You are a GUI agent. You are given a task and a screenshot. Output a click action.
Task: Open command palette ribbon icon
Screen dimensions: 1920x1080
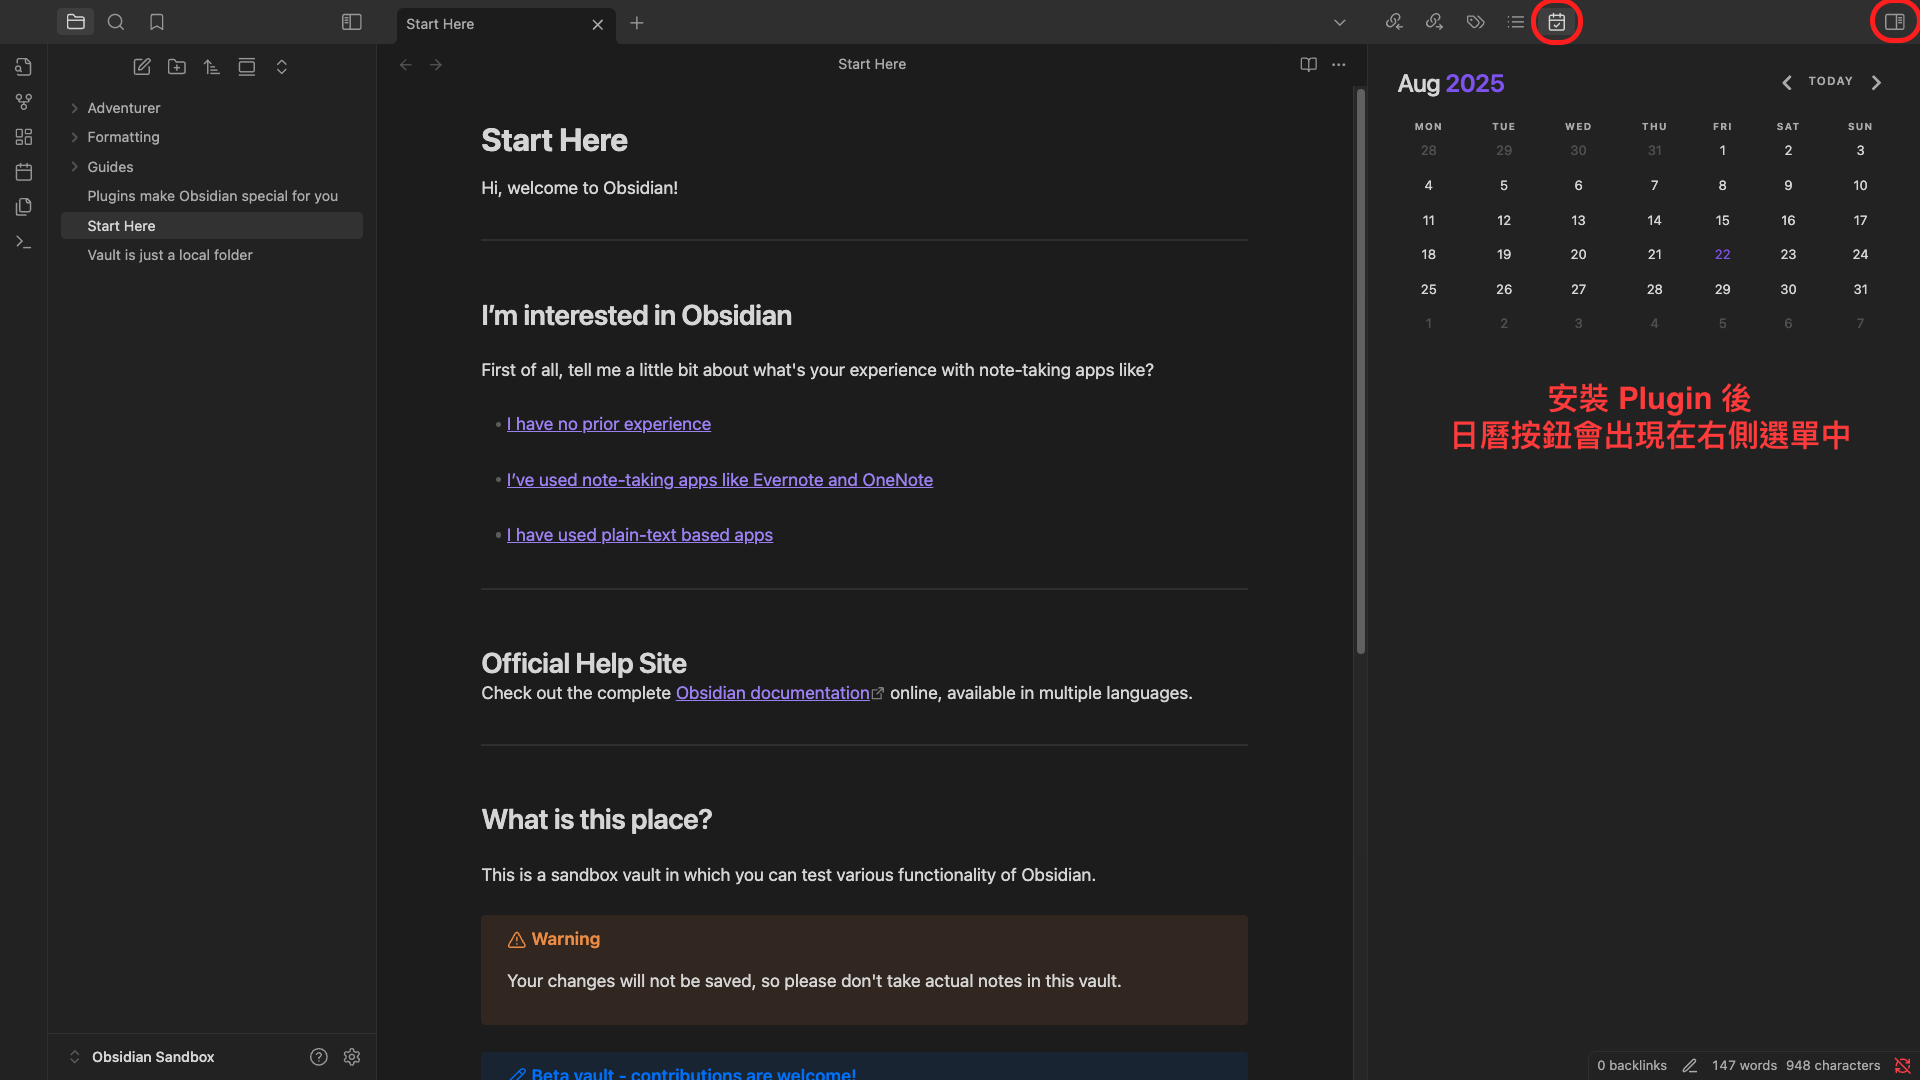(24, 242)
